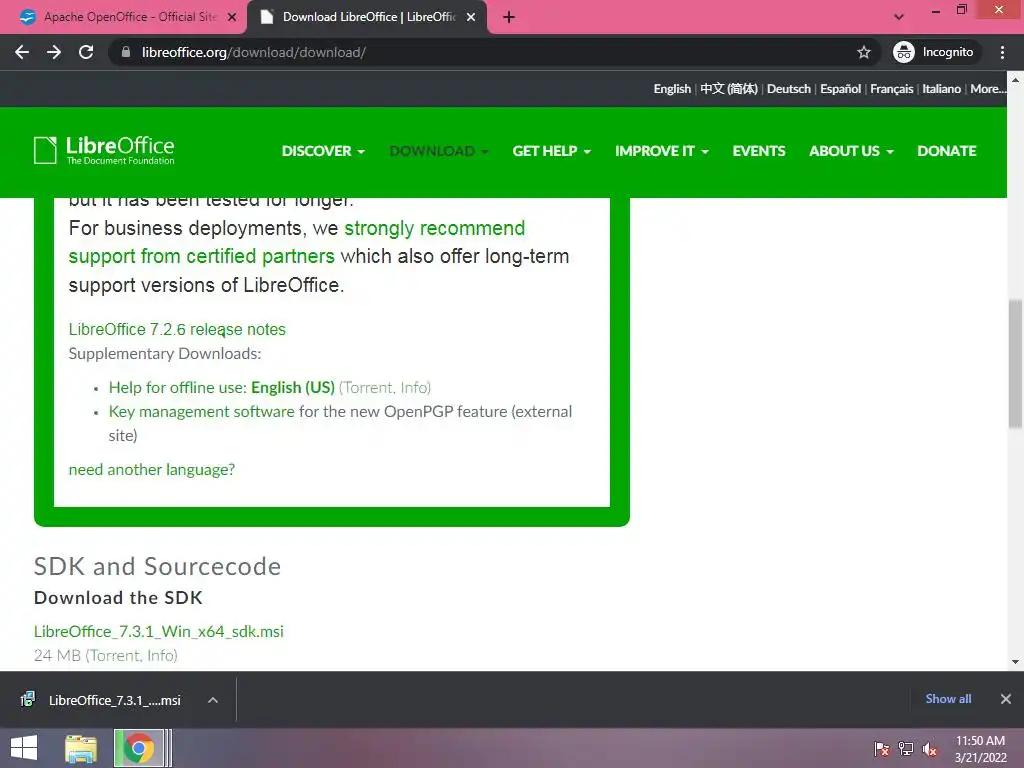Go back to the previous page
Image resolution: width=1024 pixels, height=768 pixels.
[22, 52]
